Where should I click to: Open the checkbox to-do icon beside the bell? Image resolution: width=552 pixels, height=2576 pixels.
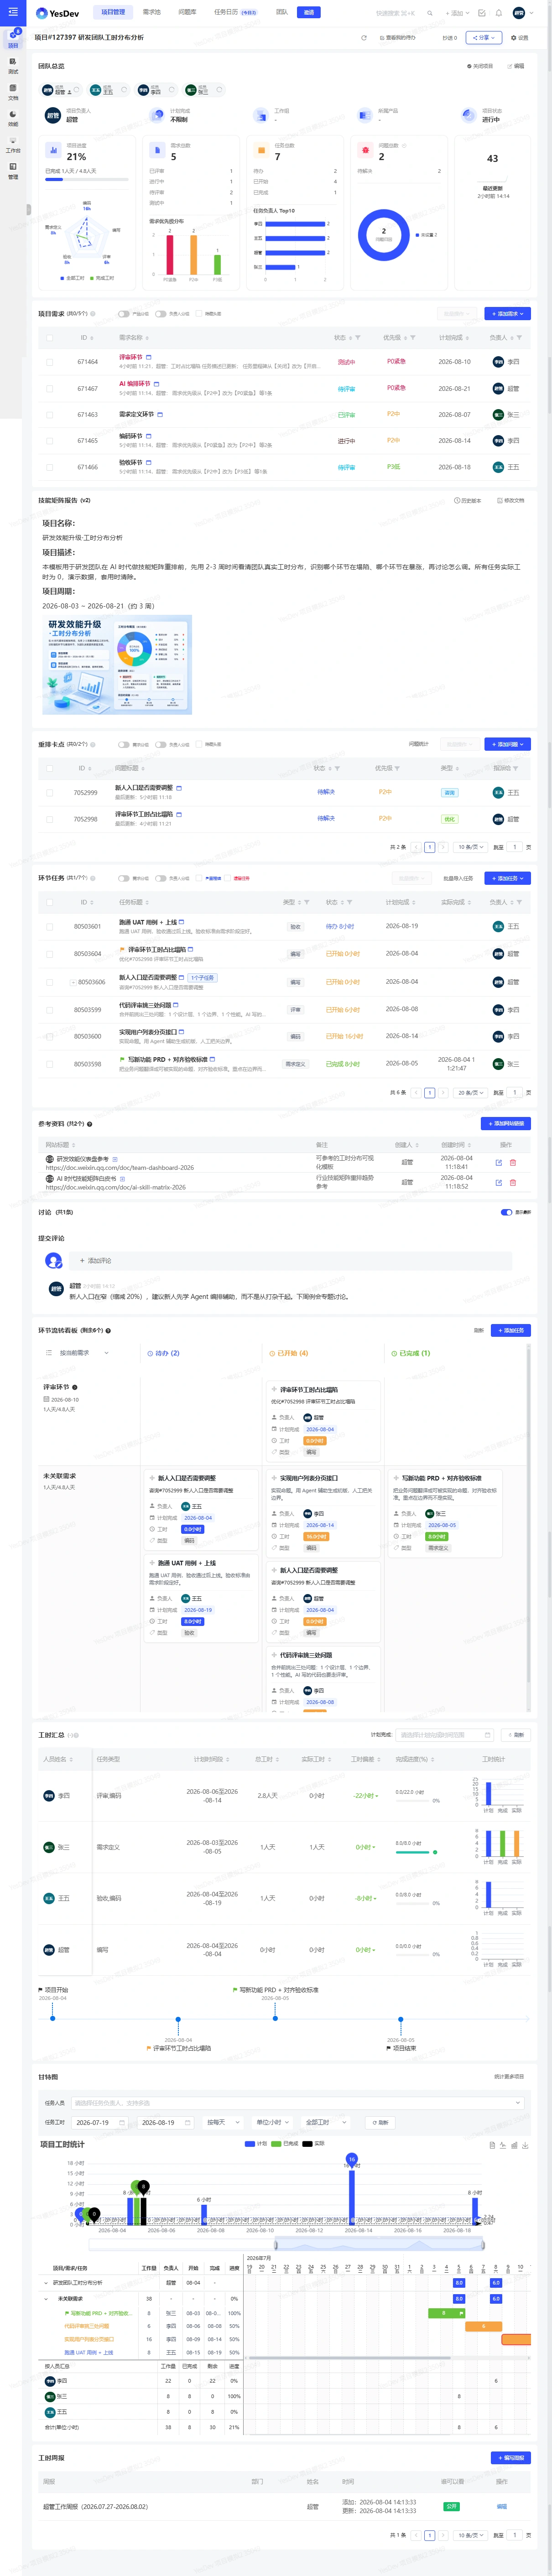coord(482,13)
